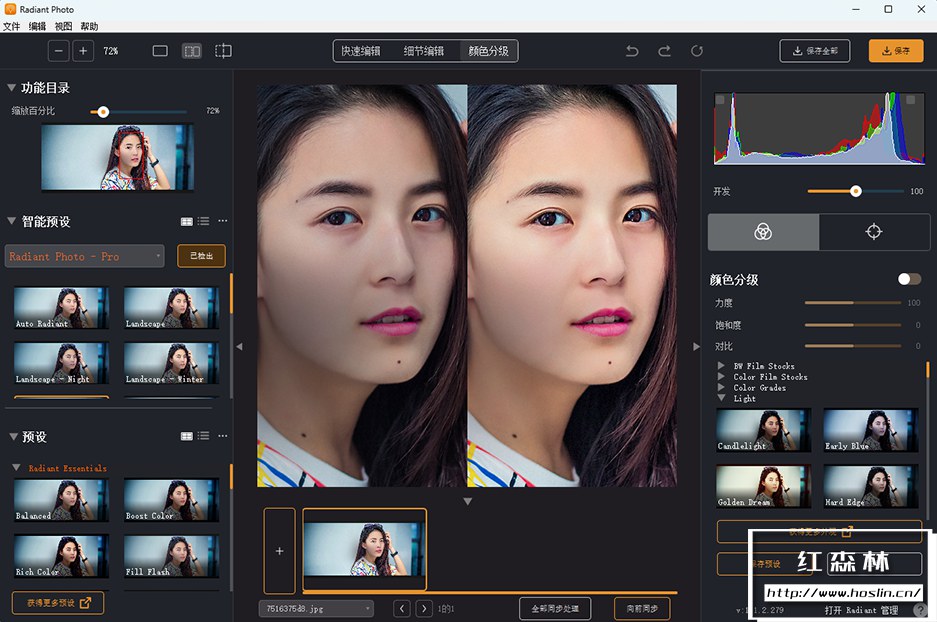
Task: Expand BW Film Stocks category
Action: pyautogui.click(x=721, y=366)
